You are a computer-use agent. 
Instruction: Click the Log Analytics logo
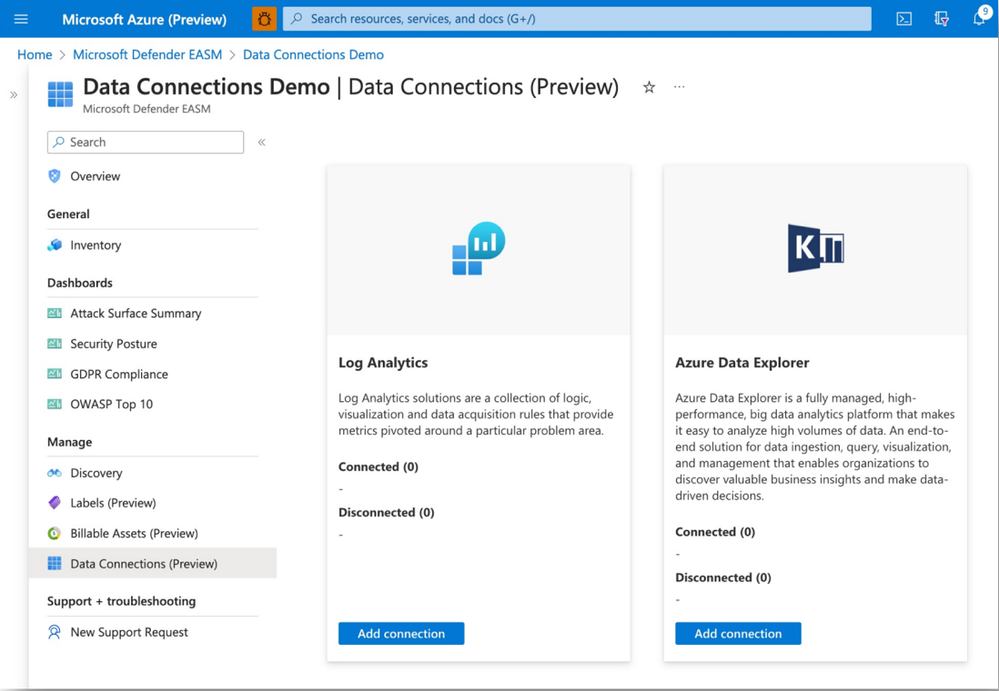(x=478, y=248)
